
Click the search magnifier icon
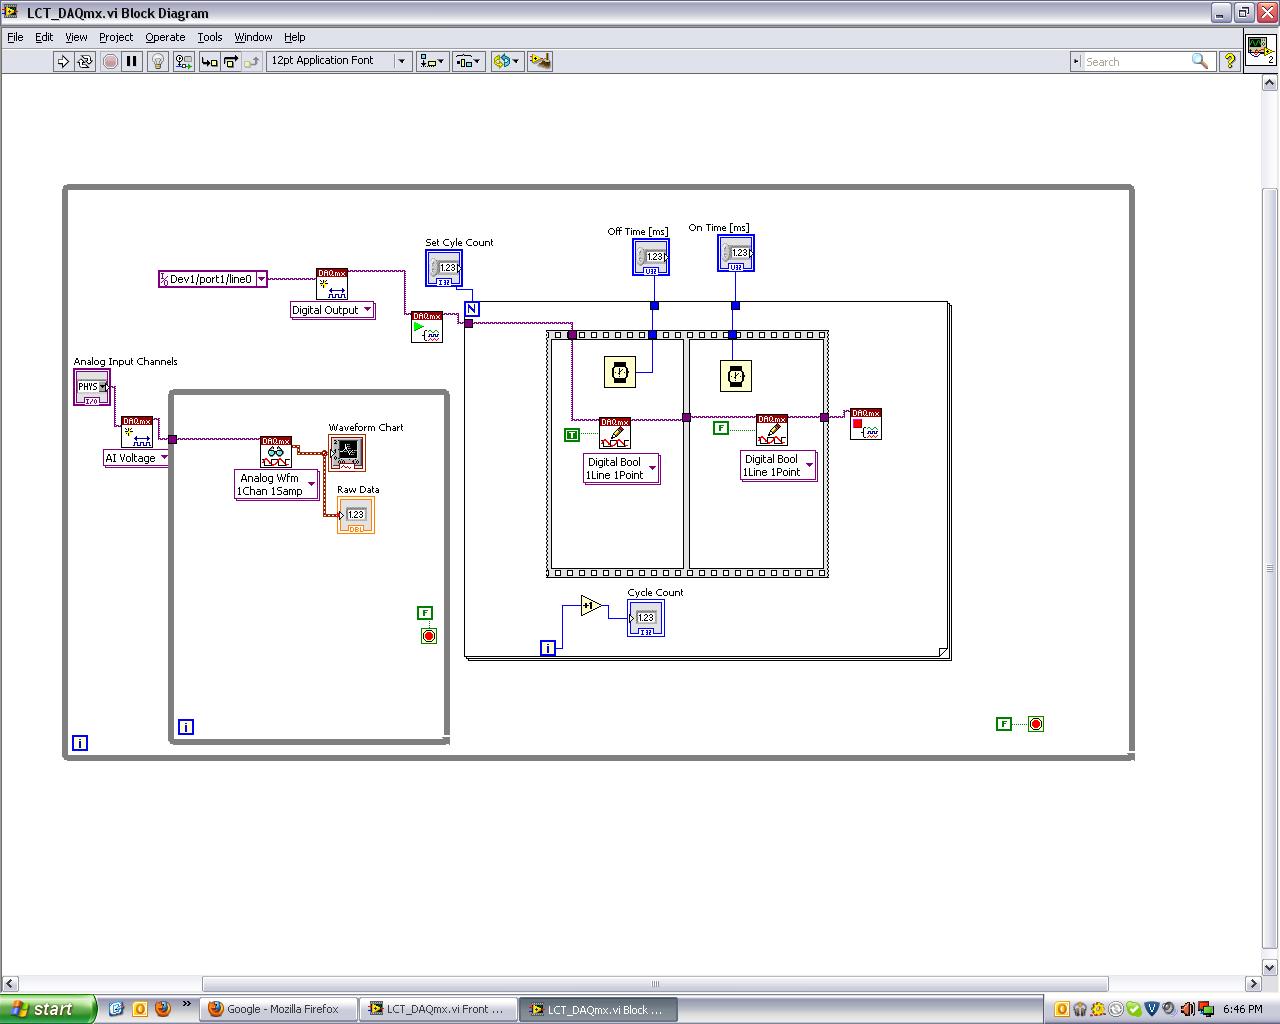[x=1200, y=61]
